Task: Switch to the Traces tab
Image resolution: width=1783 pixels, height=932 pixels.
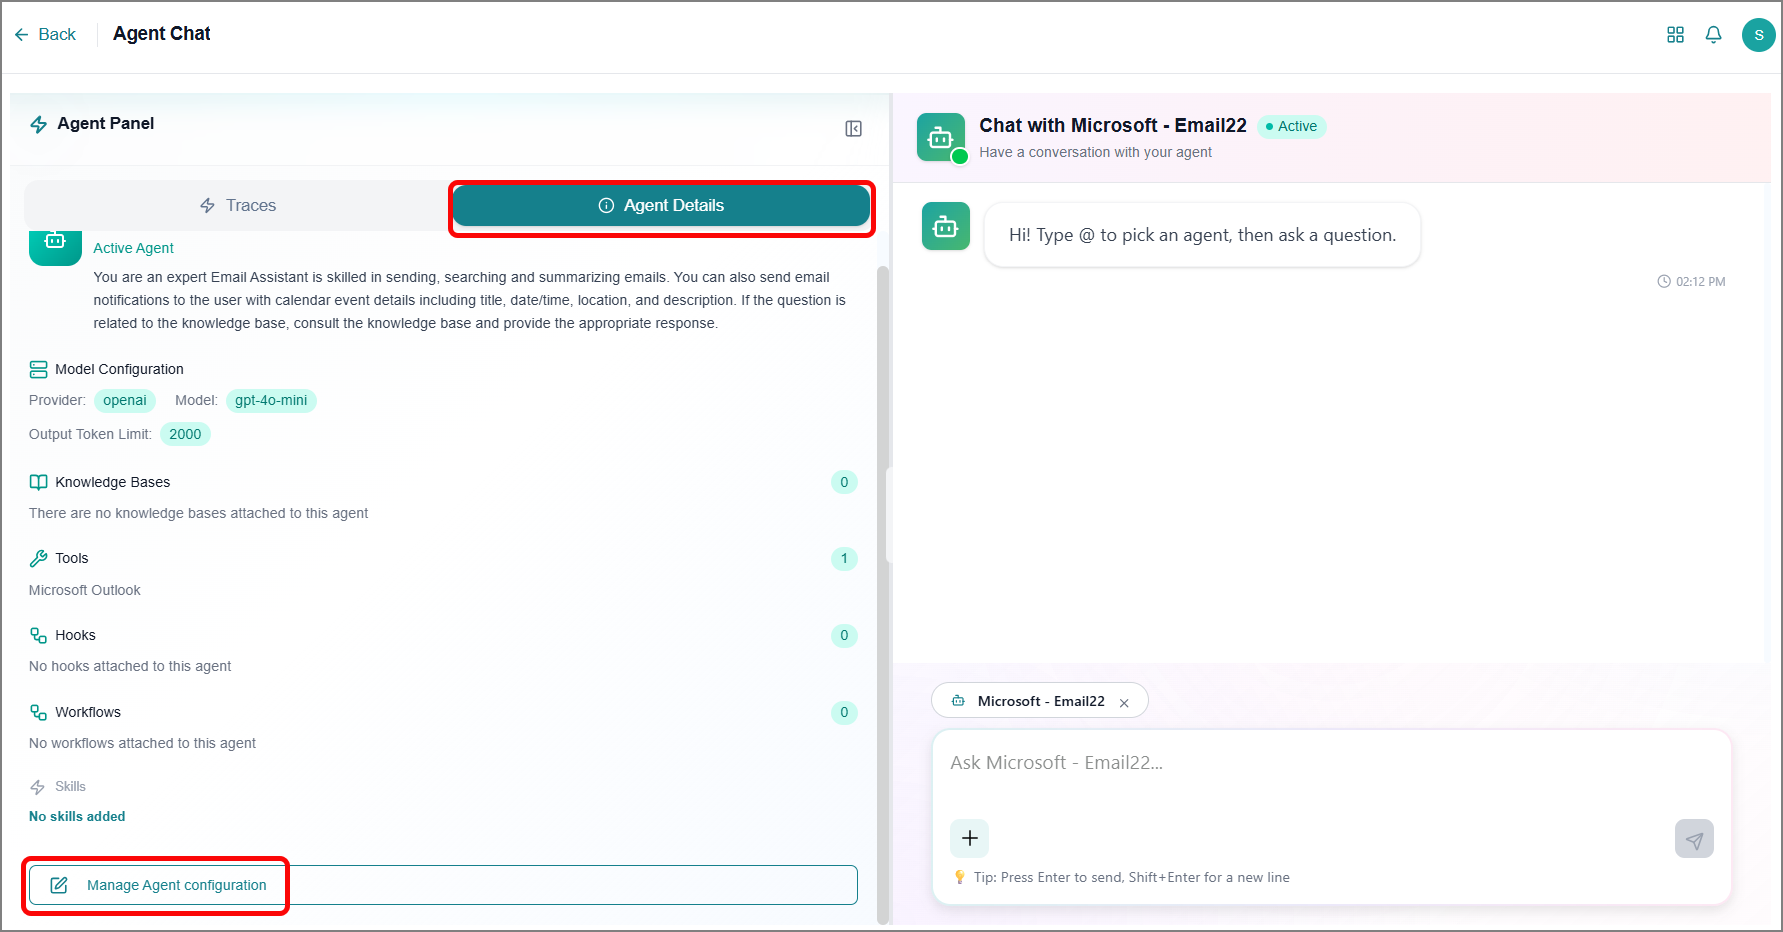Action: tap(238, 205)
